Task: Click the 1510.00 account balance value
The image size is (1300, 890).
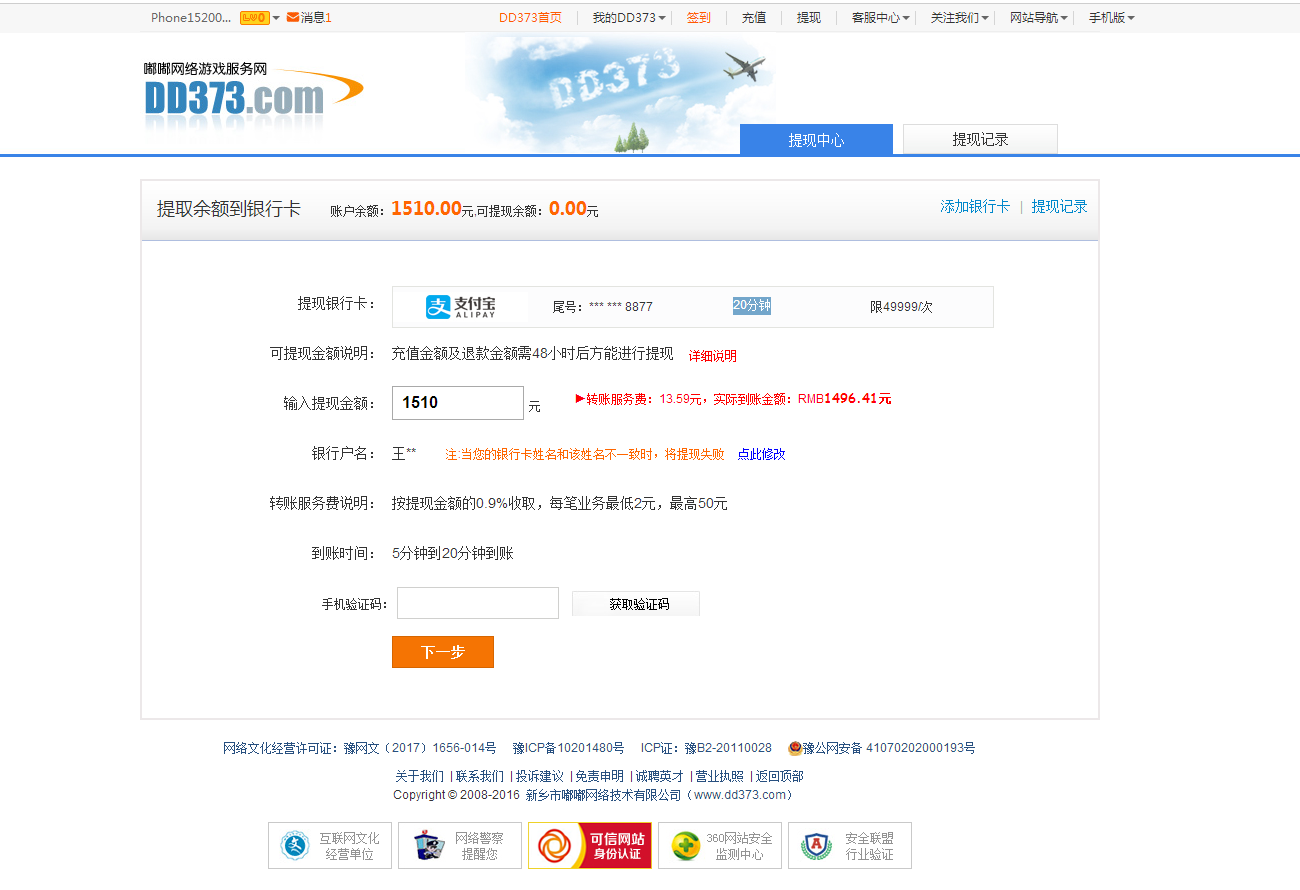Action: (x=426, y=208)
